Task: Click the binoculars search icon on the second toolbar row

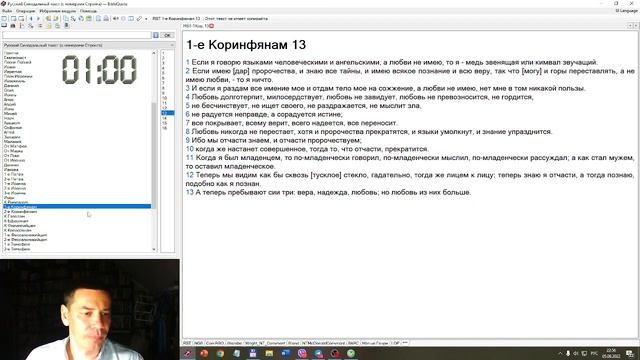Action: pyautogui.click(x=13, y=25)
